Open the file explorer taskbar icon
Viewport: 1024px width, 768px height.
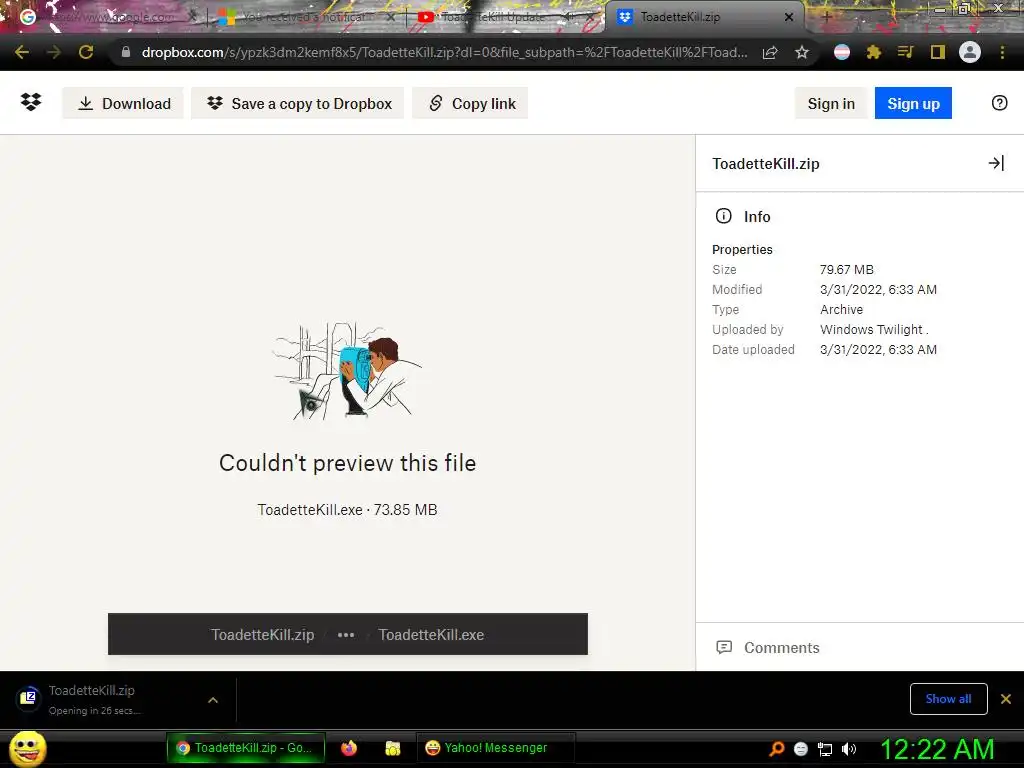tap(392, 748)
